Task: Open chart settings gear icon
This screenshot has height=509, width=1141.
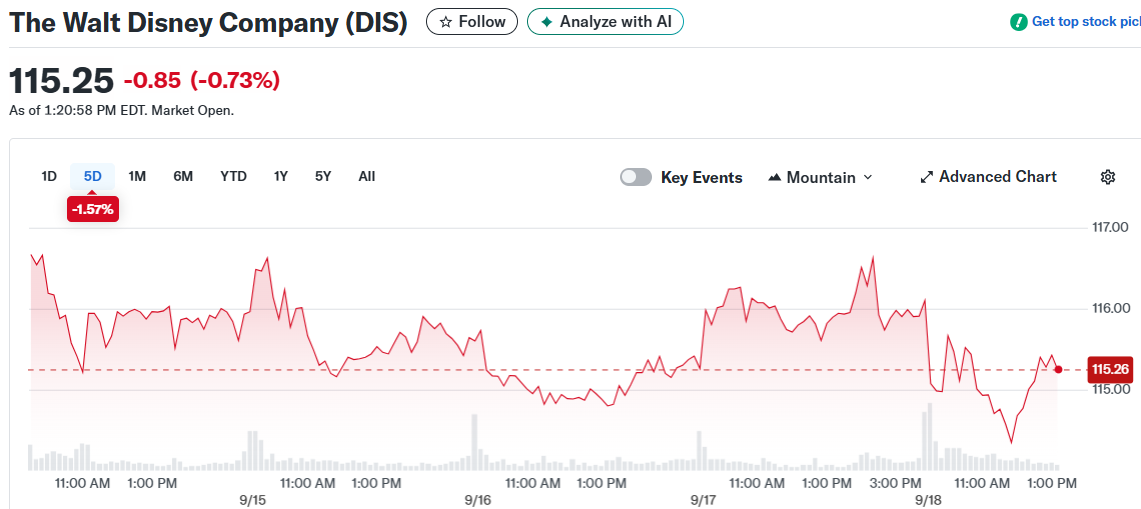Action: [1108, 177]
